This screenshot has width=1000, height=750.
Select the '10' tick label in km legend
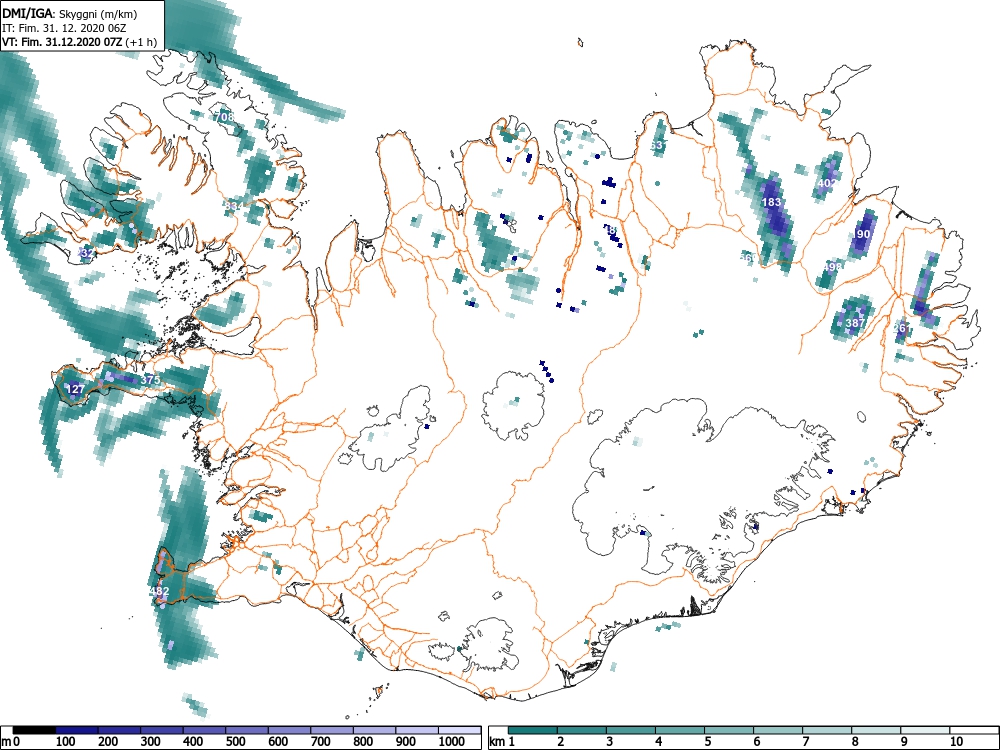(955, 742)
